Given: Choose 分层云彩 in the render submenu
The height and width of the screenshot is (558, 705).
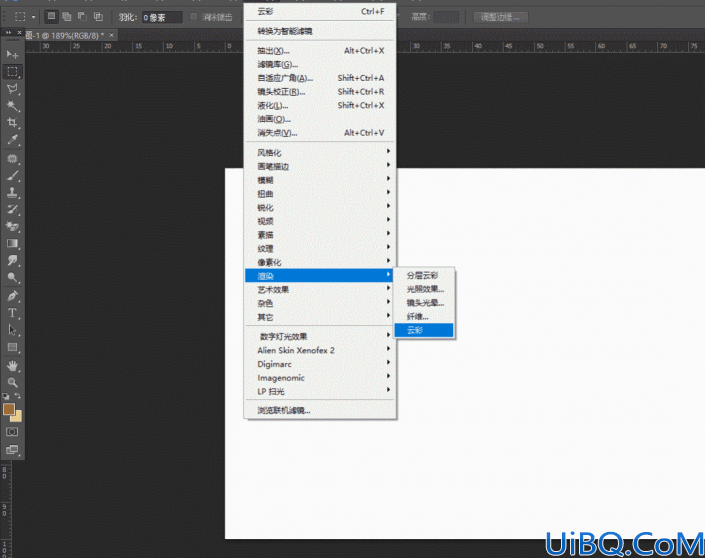Looking at the screenshot, I should click(424, 275).
